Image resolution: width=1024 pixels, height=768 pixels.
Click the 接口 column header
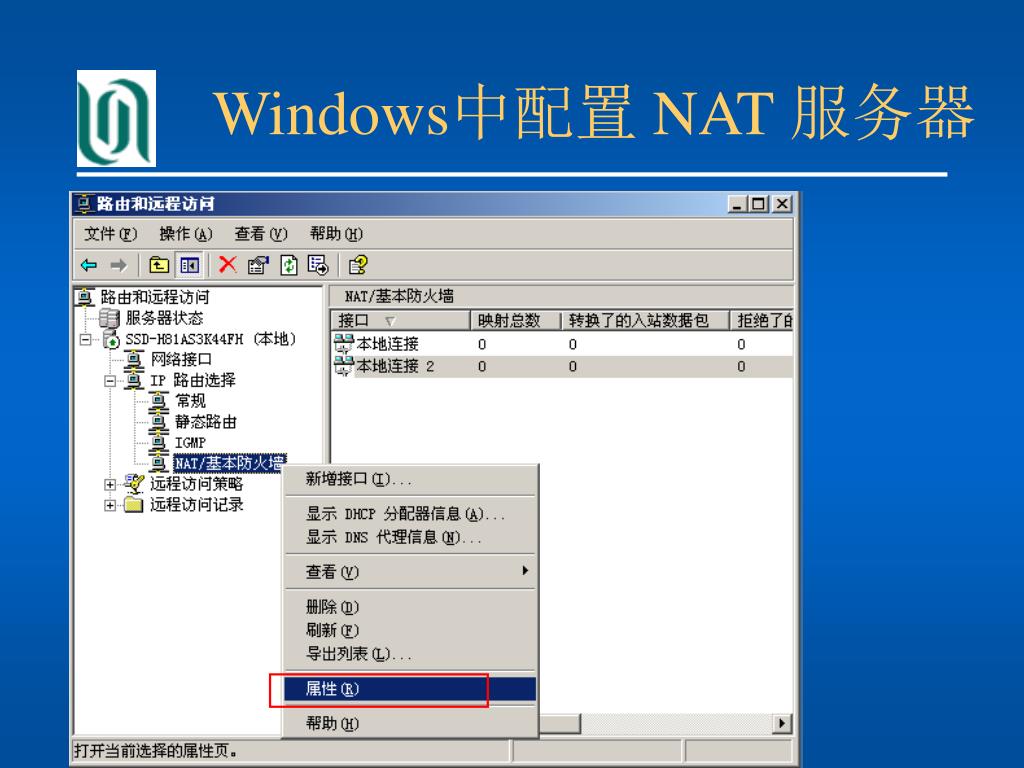pyautogui.click(x=401, y=321)
